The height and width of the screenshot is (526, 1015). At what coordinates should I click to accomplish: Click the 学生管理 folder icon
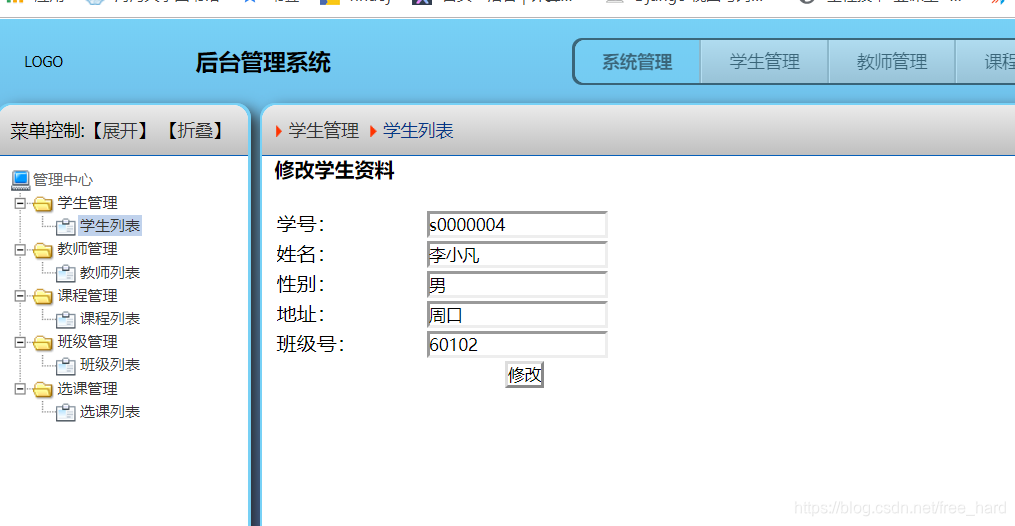click(x=43, y=204)
